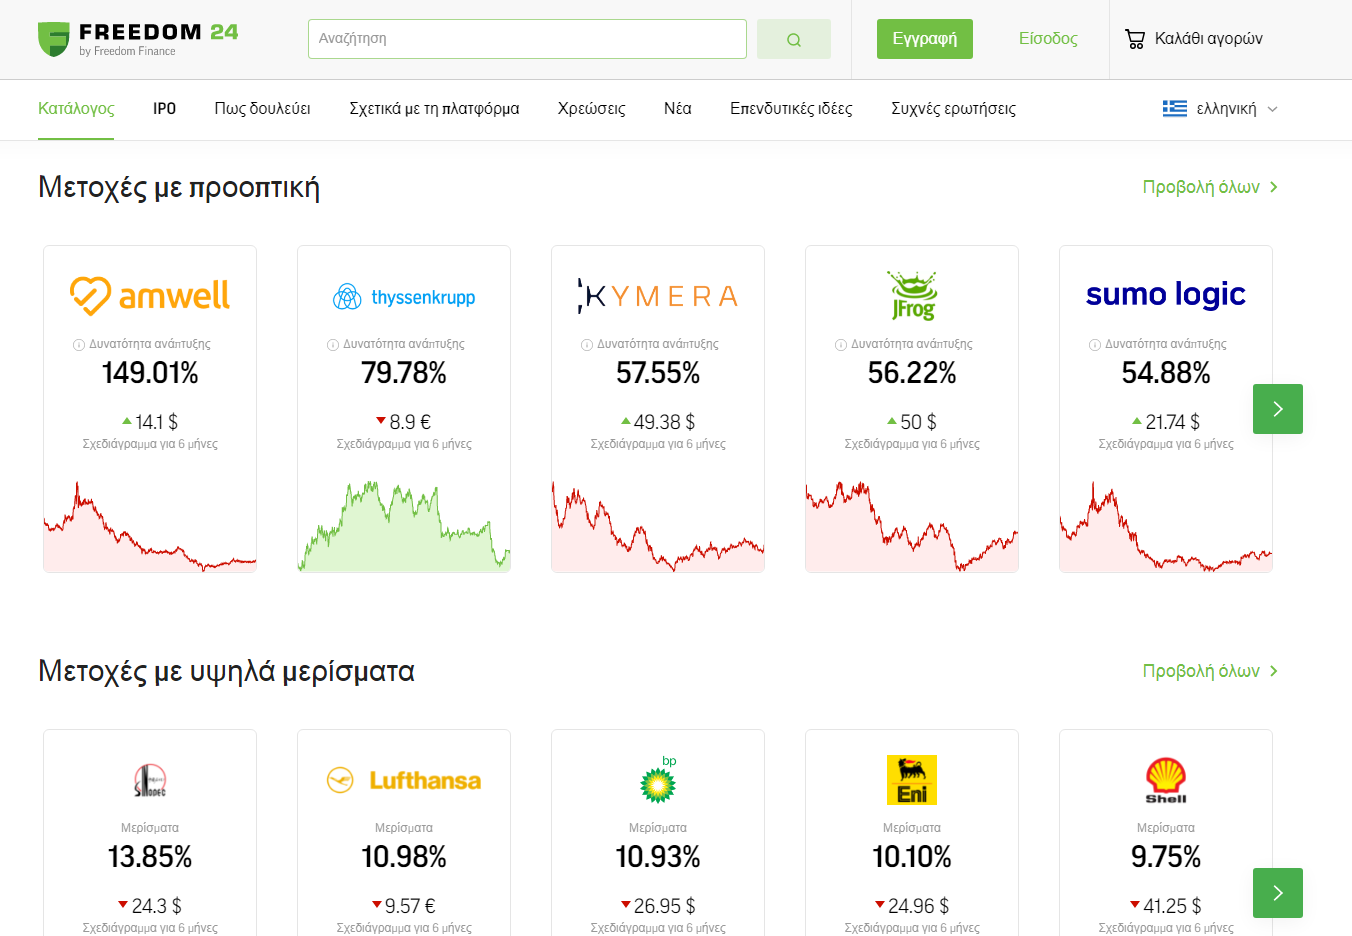Open the Eni stock logo
The width and height of the screenshot is (1352, 936).
click(912, 780)
